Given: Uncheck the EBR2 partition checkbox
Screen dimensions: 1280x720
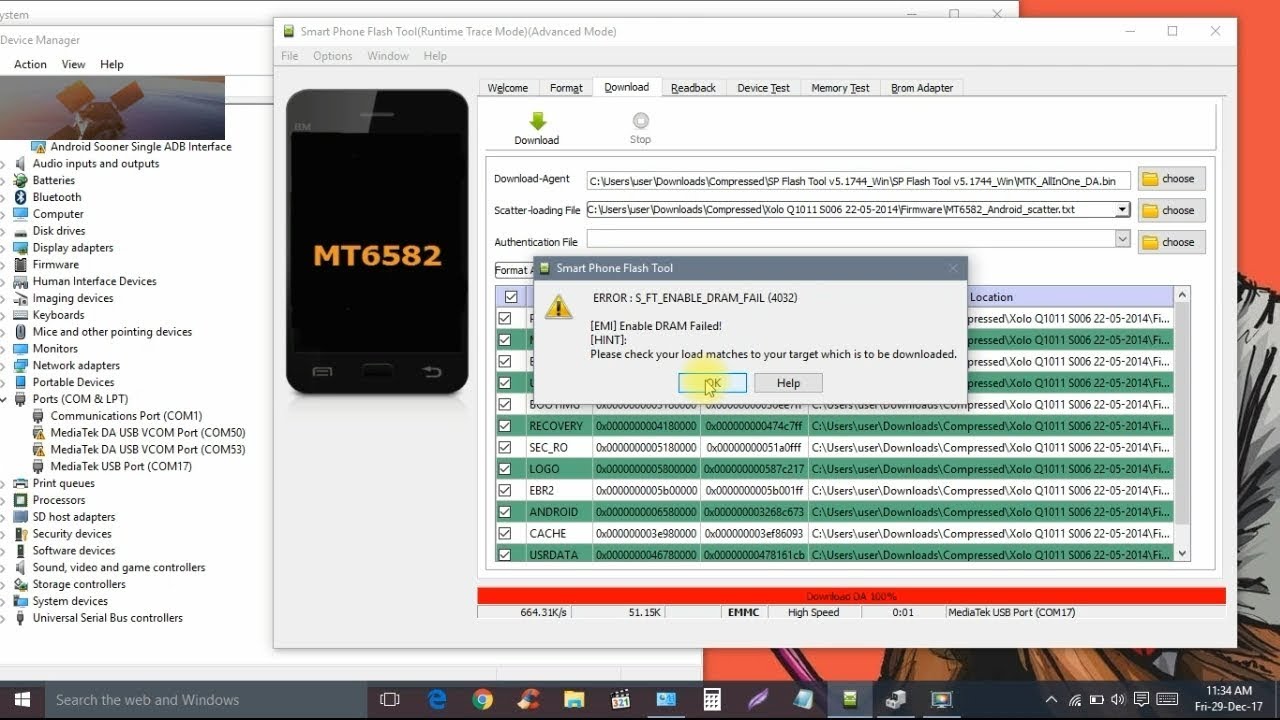Looking at the screenshot, I should [505, 490].
